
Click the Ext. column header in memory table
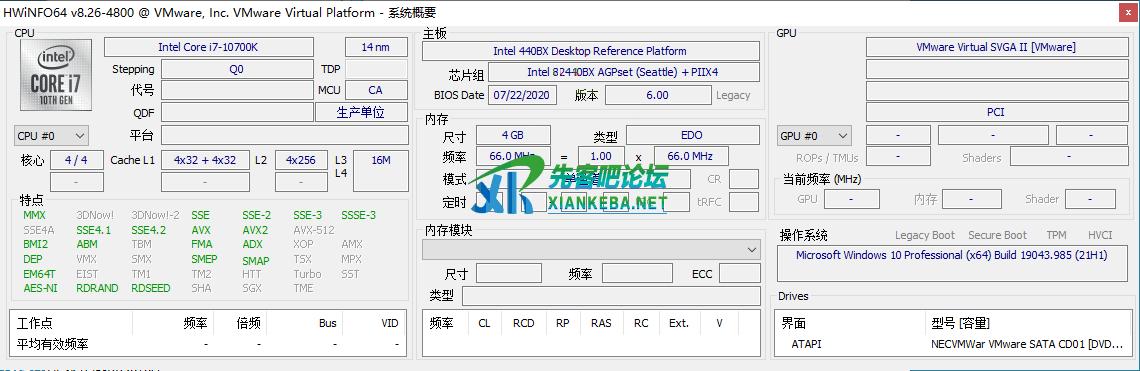[x=679, y=324]
